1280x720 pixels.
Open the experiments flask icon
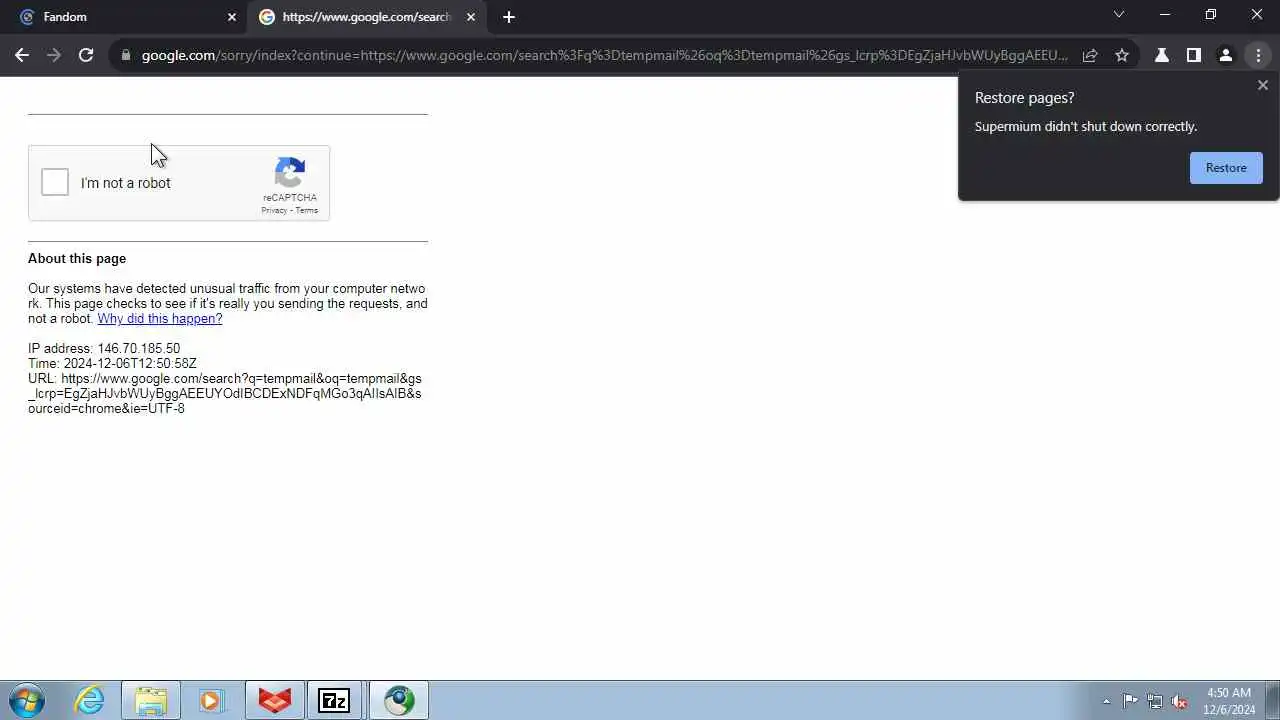click(1162, 55)
